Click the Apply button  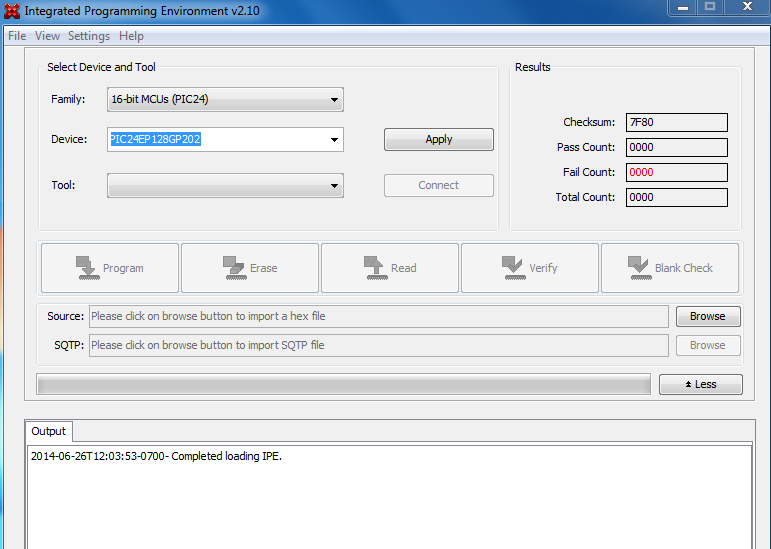[439, 140]
